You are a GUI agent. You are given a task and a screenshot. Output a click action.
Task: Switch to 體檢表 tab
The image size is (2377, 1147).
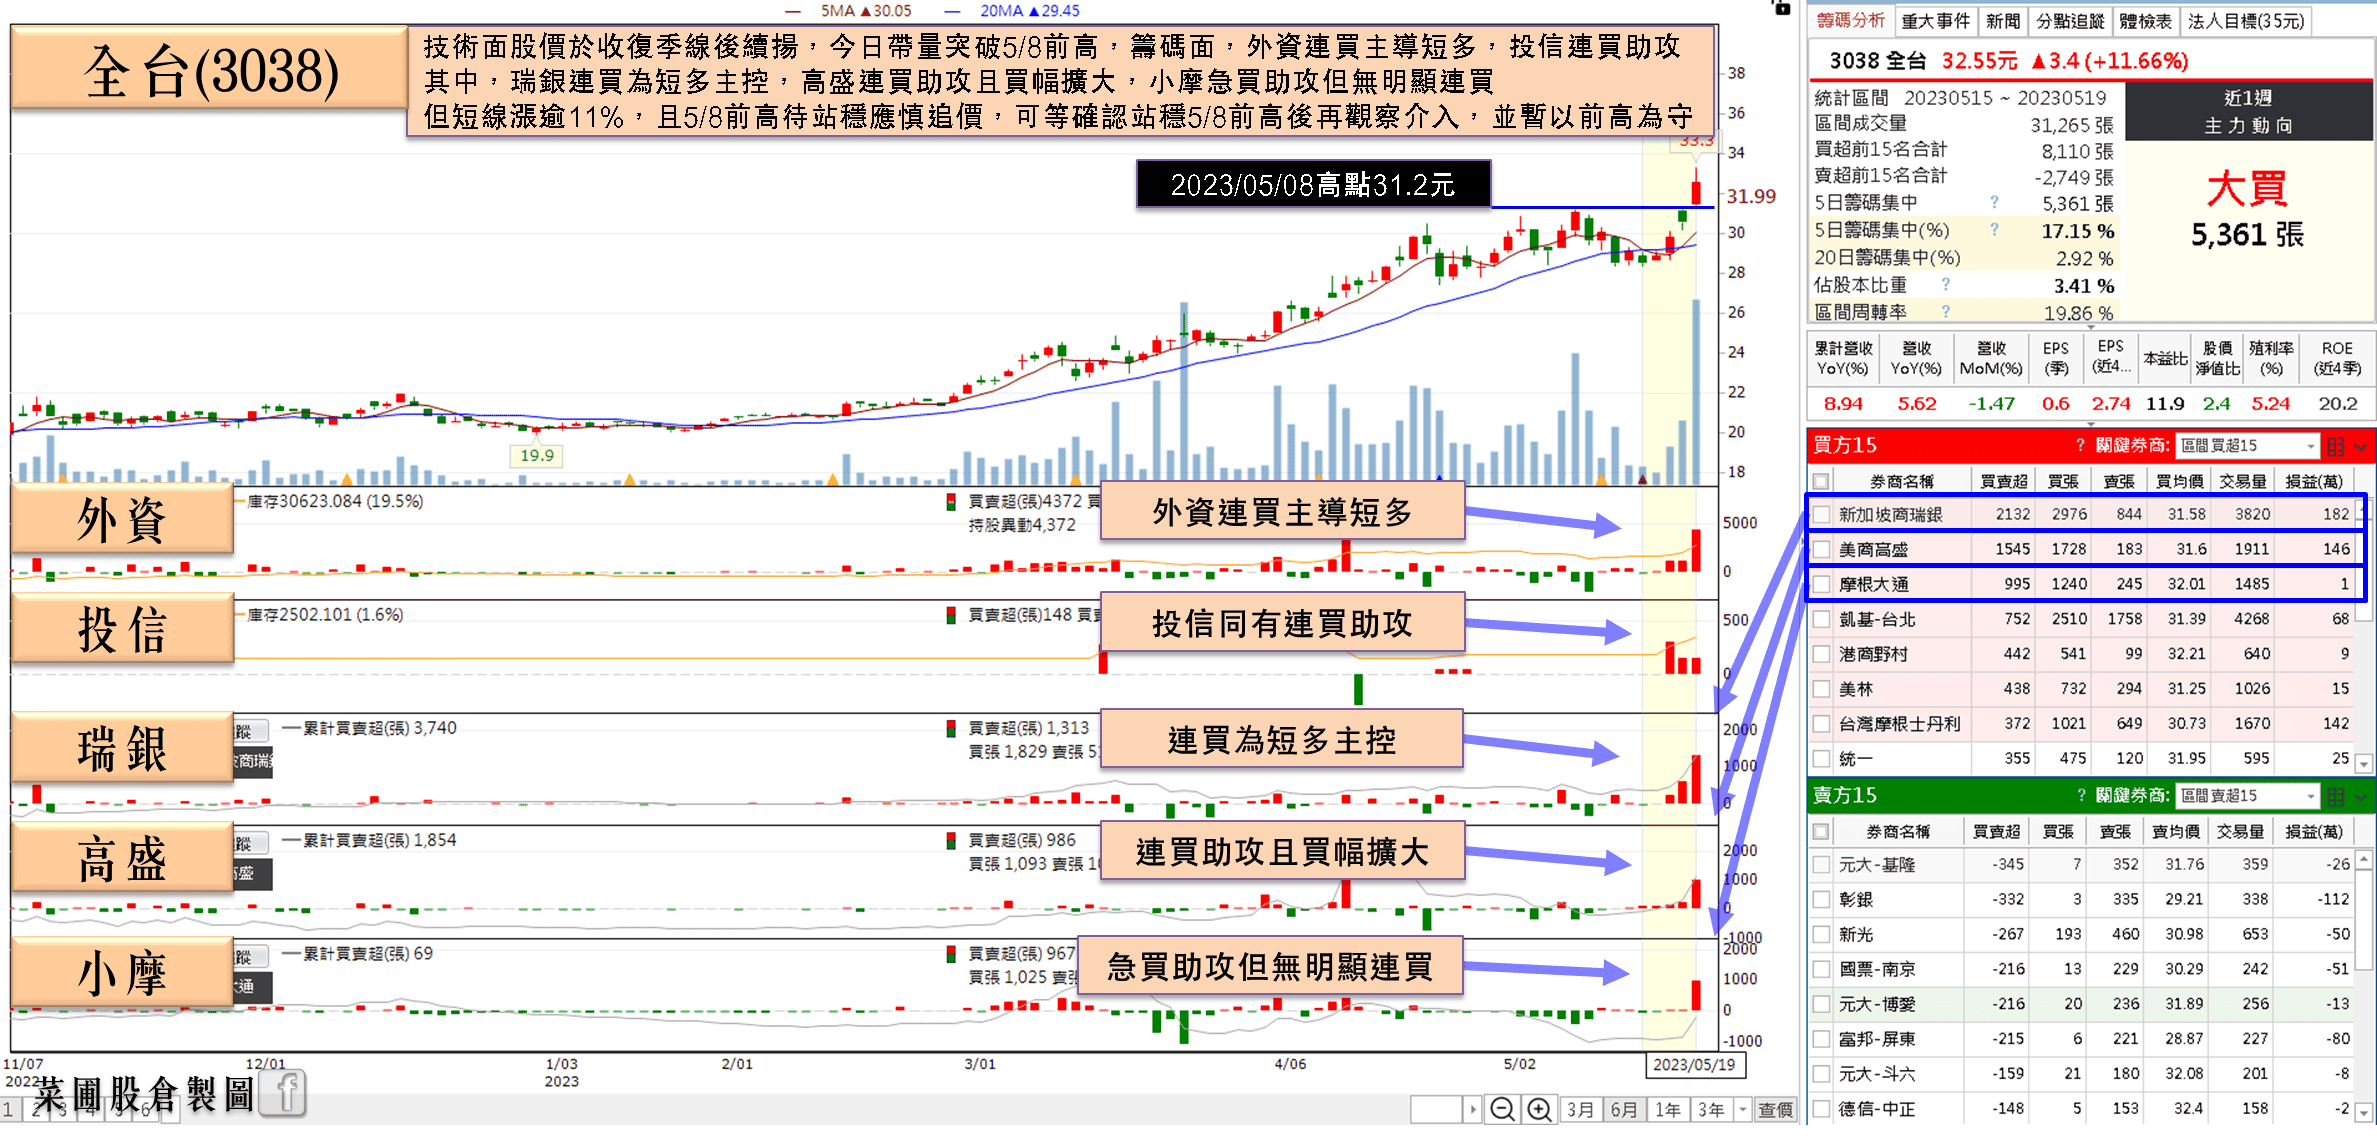[2145, 21]
